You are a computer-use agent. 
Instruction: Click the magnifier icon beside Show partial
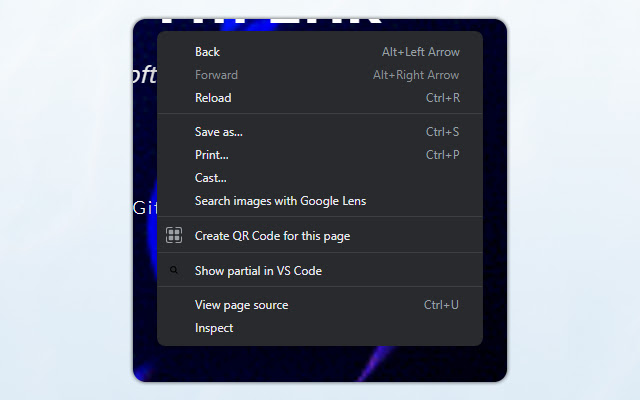click(174, 270)
